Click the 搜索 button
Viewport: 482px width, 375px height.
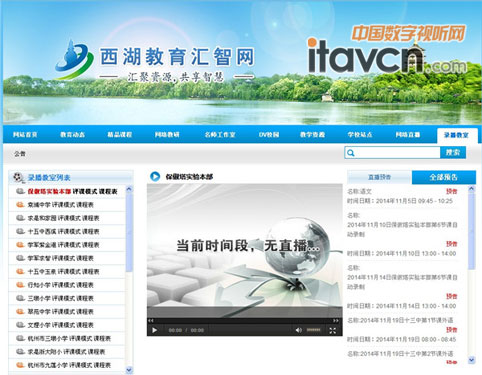[453, 152]
